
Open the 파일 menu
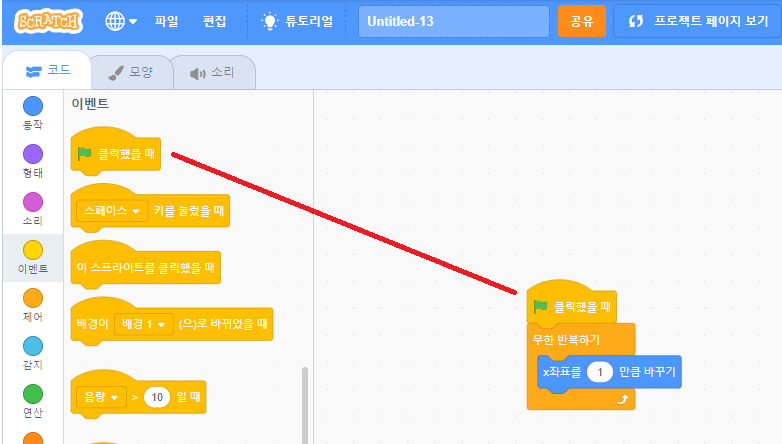(x=166, y=21)
